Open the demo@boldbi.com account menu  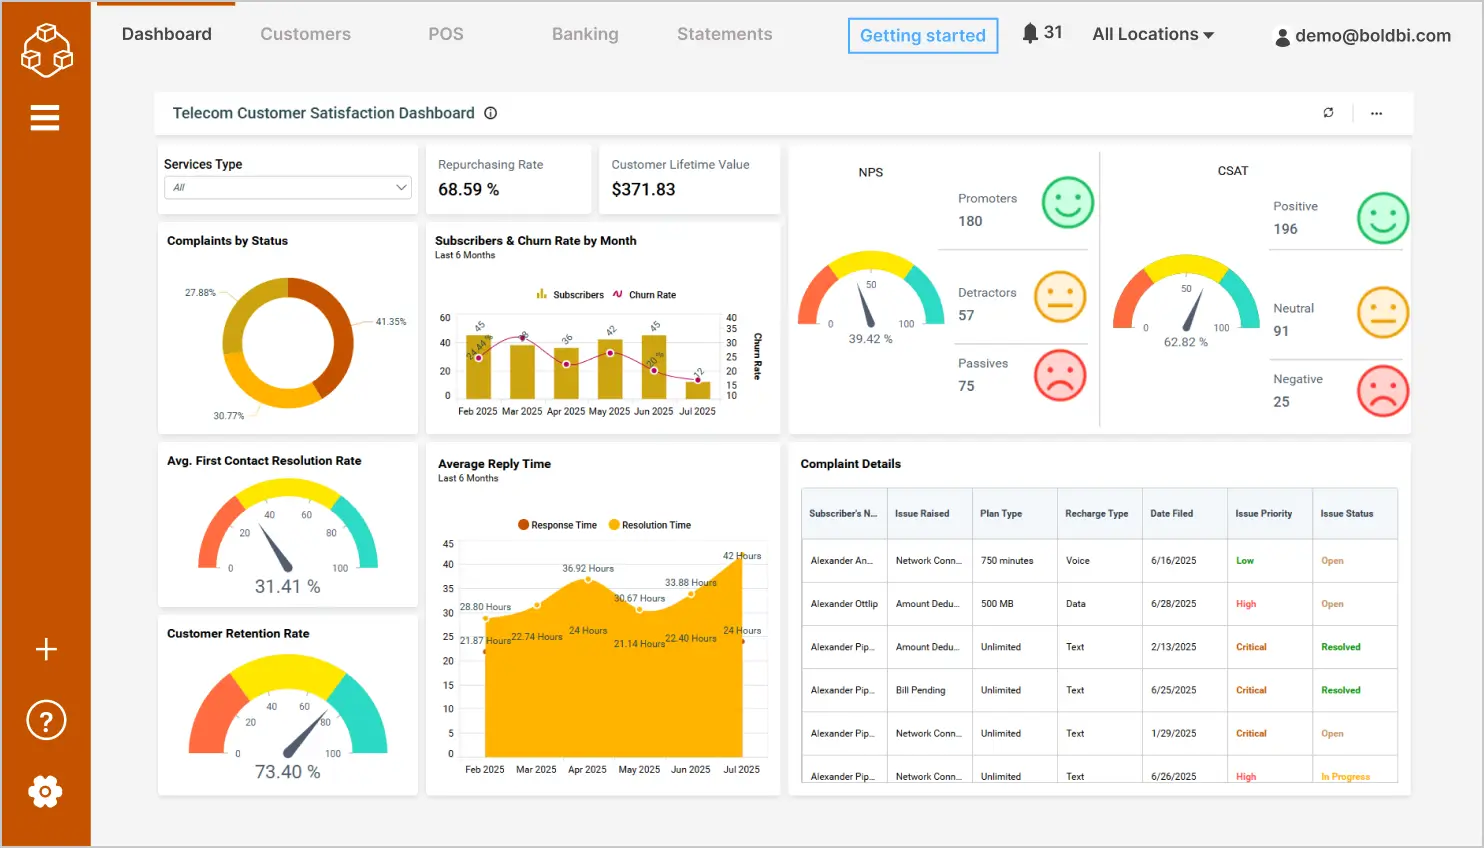1364,36
